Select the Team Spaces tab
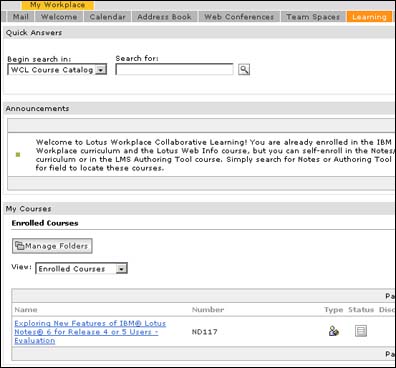The width and height of the screenshot is (396, 368). [313, 17]
